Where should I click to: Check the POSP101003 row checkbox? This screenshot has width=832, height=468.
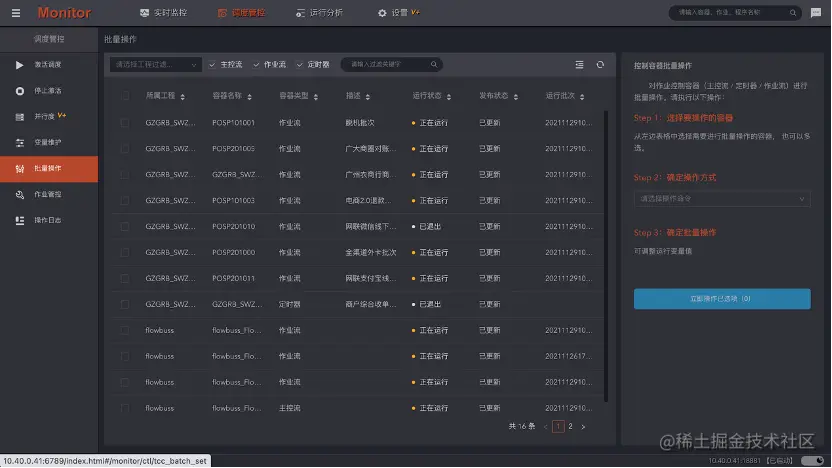(x=125, y=201)
